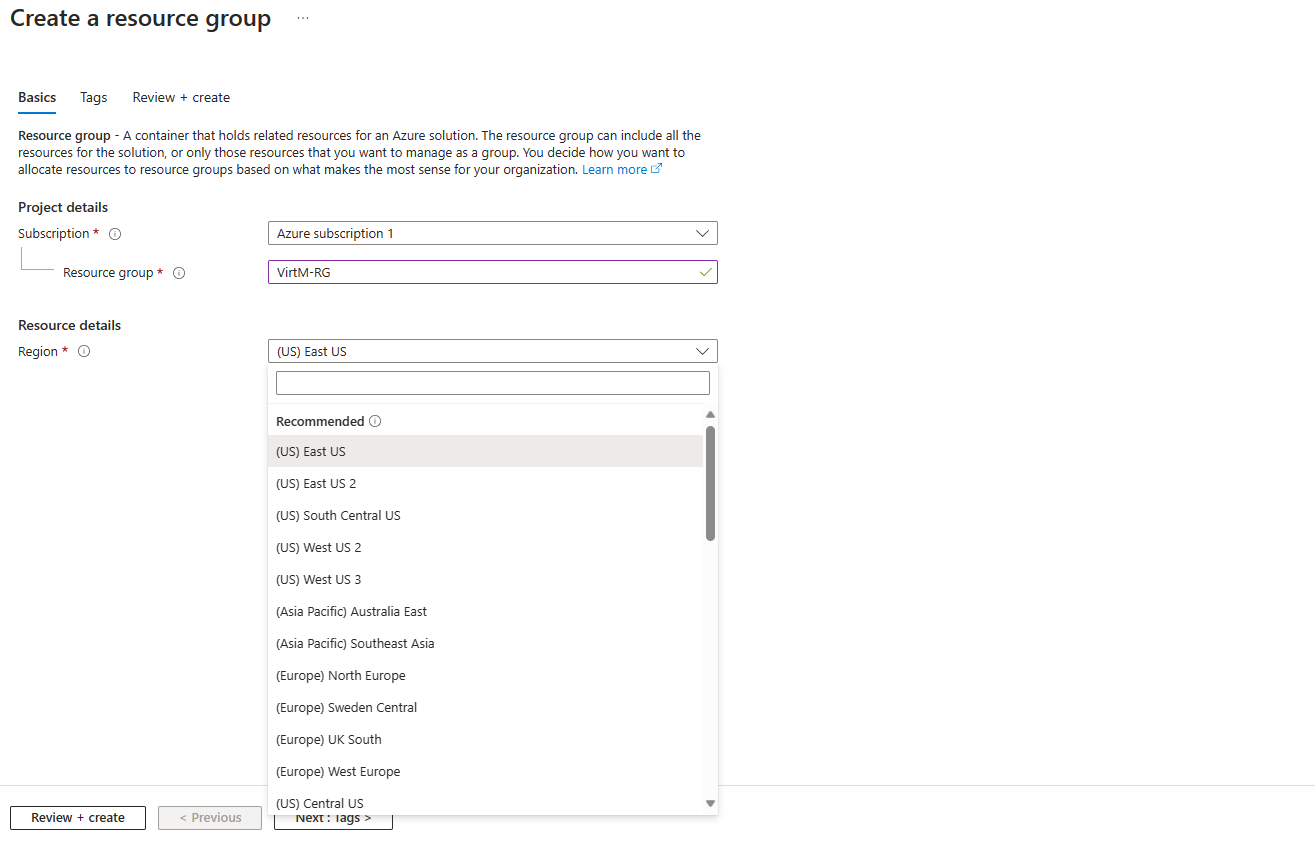This screenshot has height=848, width=1315.
Task: Click the info icon next to Region
Action: (84, 351)
